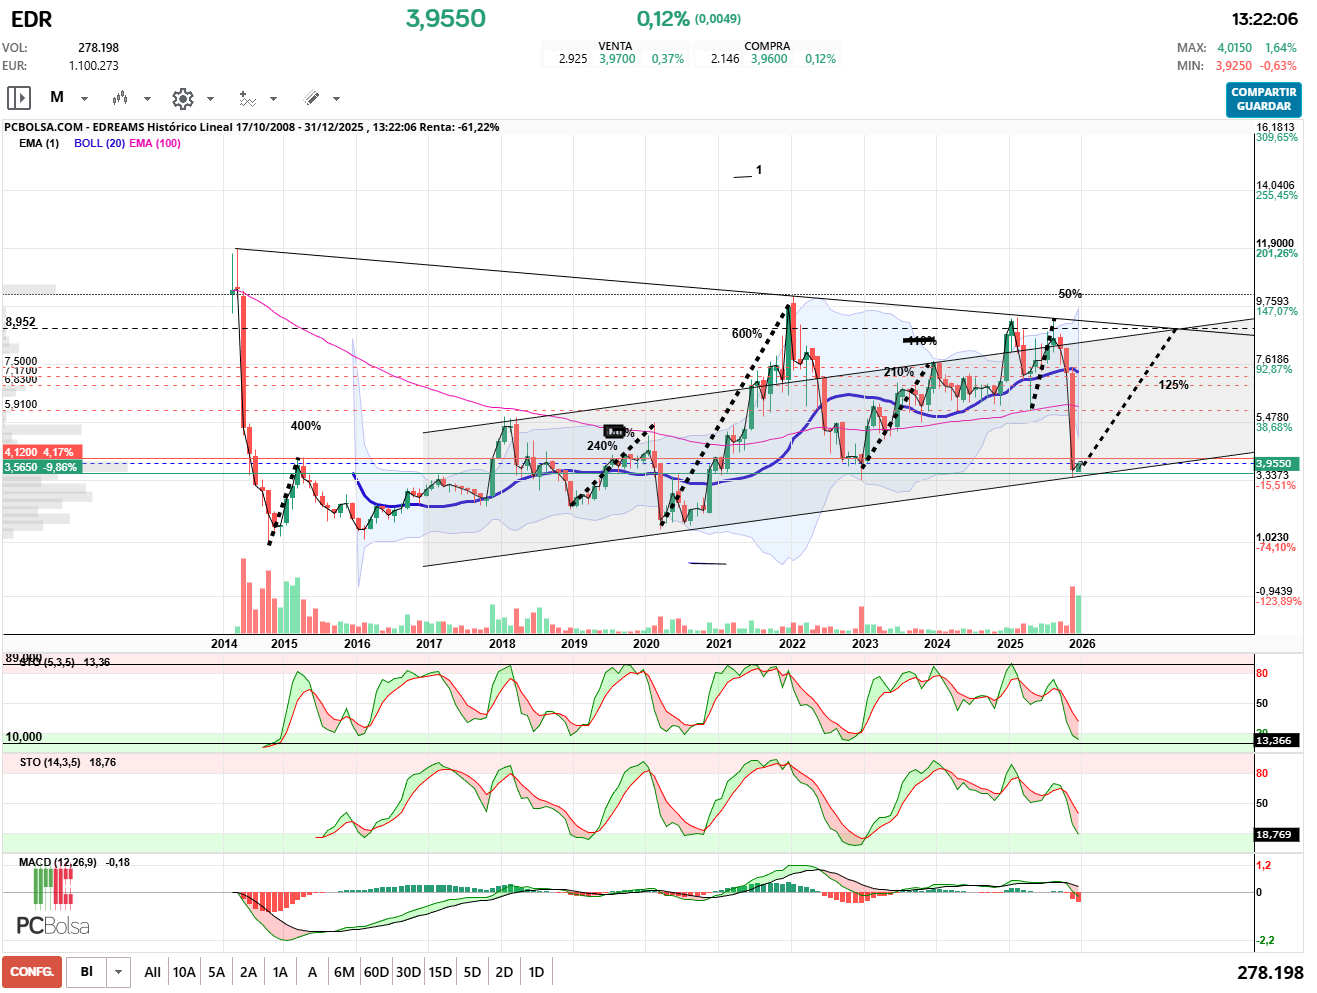Select the 6M time range

coord(344,972)
